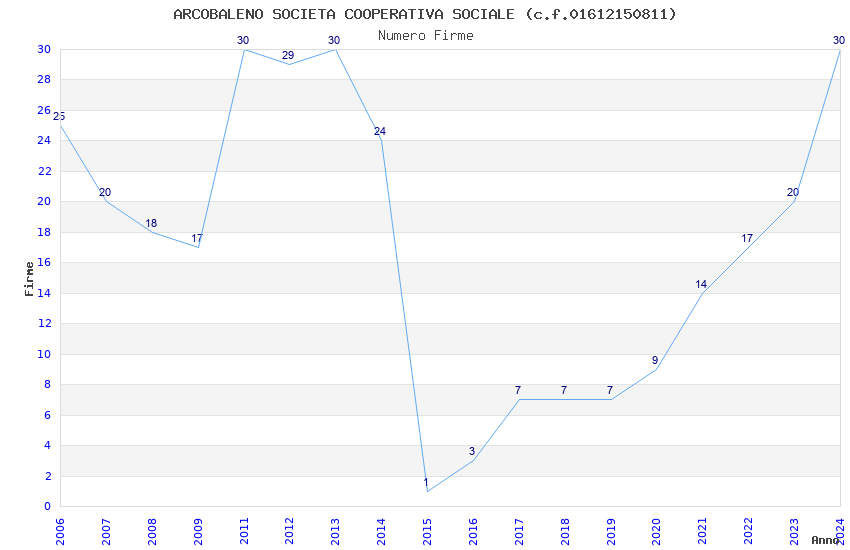850x550 pixels.
Task: Click the data label 25 for year 2006
Action: point(59,117)
